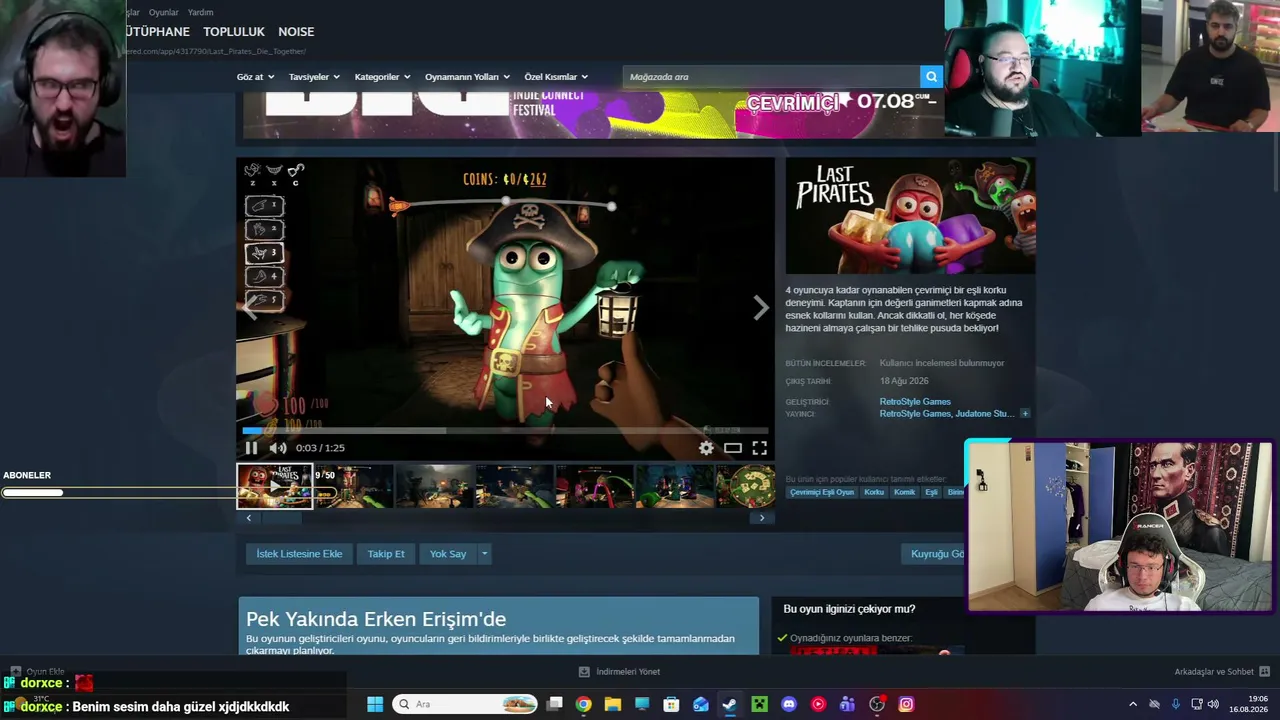The image size is (1280, 720).
Task: Open video settings gear in the player
Action: point(706,448)
